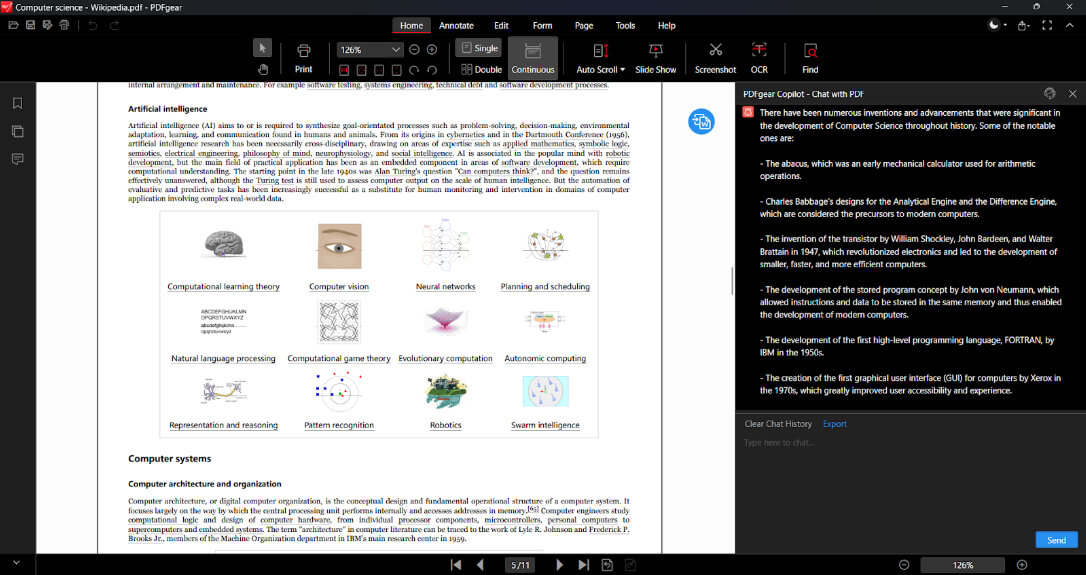Image resolution: width=1086 pixels, height=575 pixels.
Task: Expand the bottom-left sidebar chevron
Action: (17, 563)
